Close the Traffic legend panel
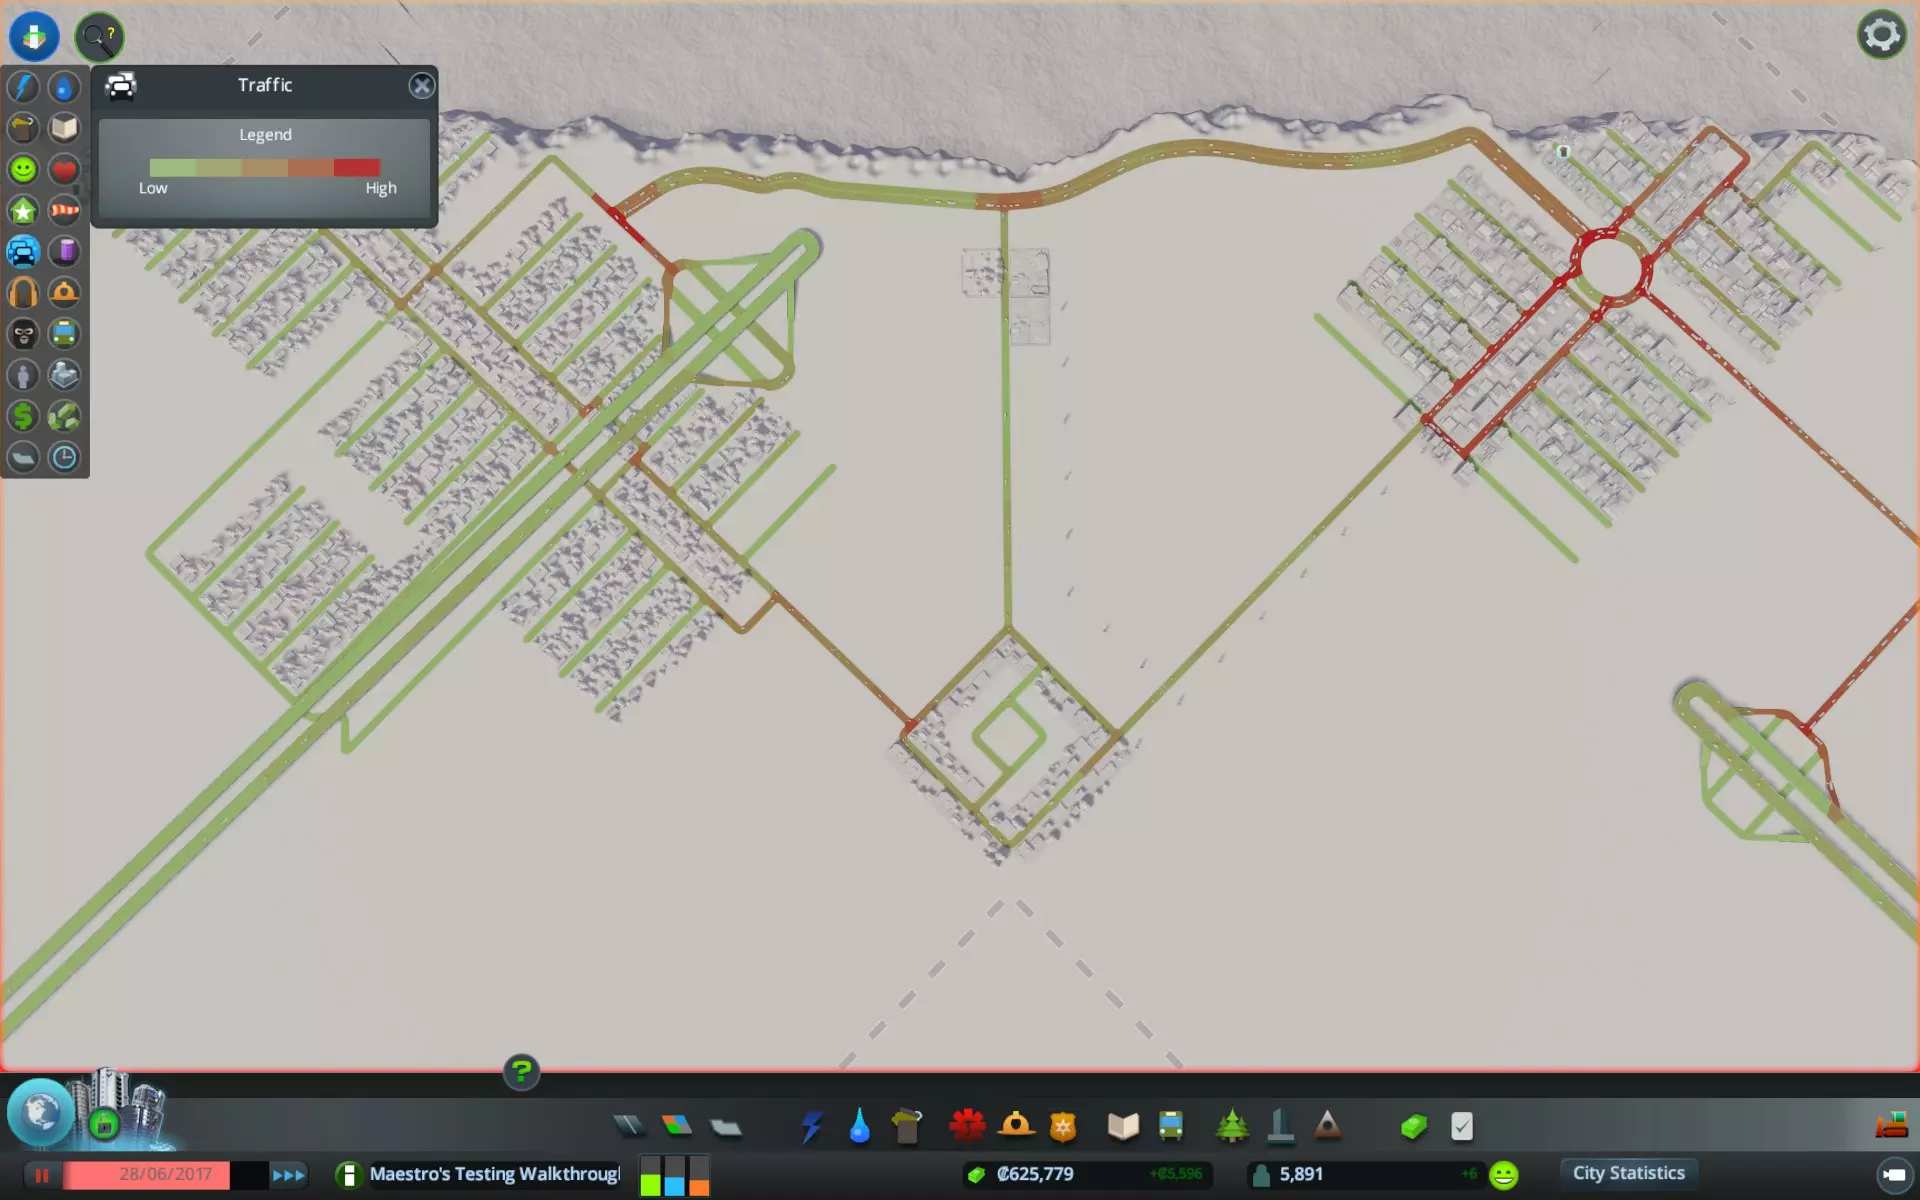 pyautogui.click(x=422, y=86)
